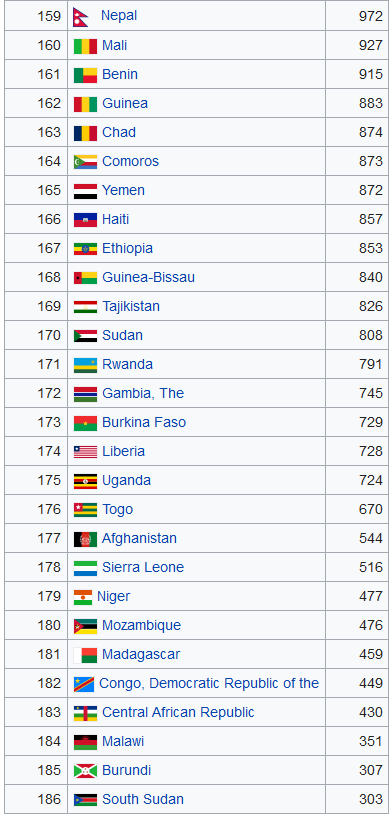
Task: Click the Tajikistan flag icon
Action: (85, 307)
